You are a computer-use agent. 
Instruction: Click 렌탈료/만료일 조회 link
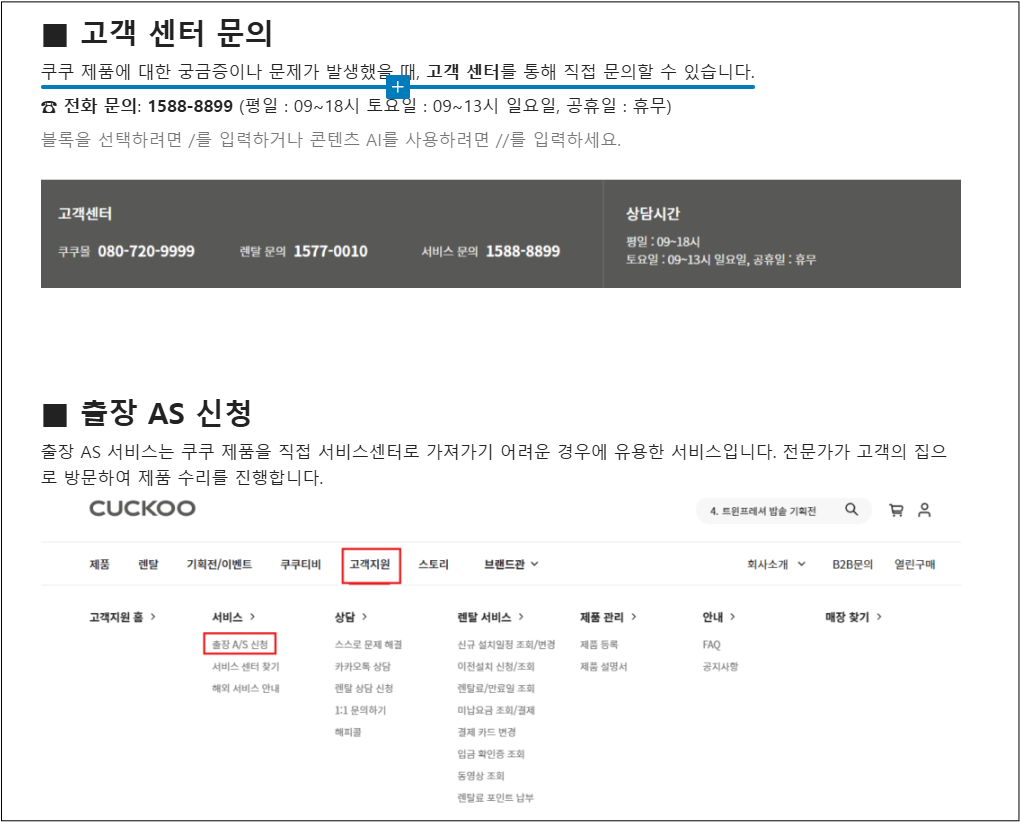tap(496, 689)
